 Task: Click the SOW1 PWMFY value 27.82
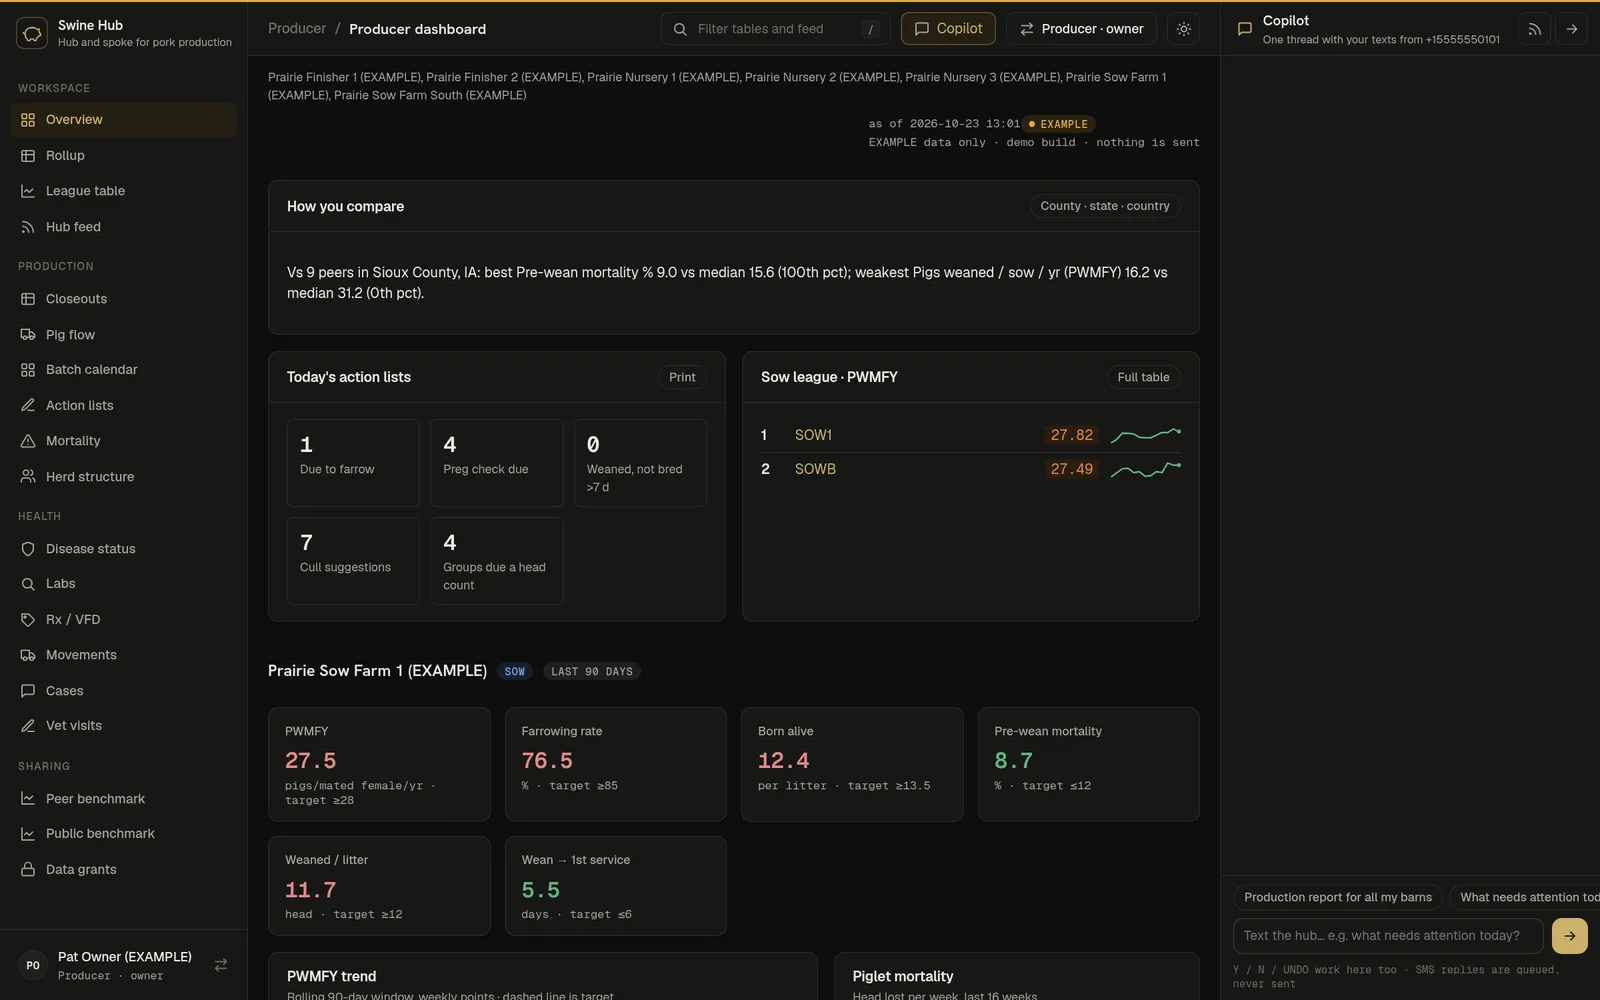[1072, 435]
